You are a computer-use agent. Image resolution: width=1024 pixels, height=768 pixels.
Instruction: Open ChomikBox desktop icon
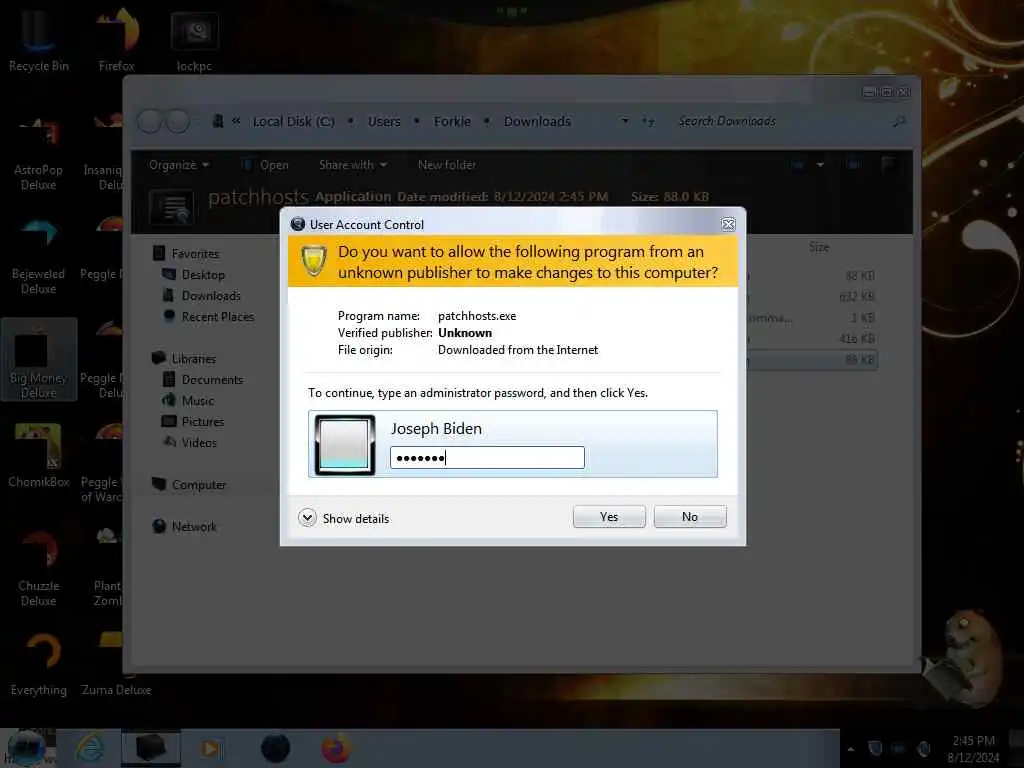(39, 455)
